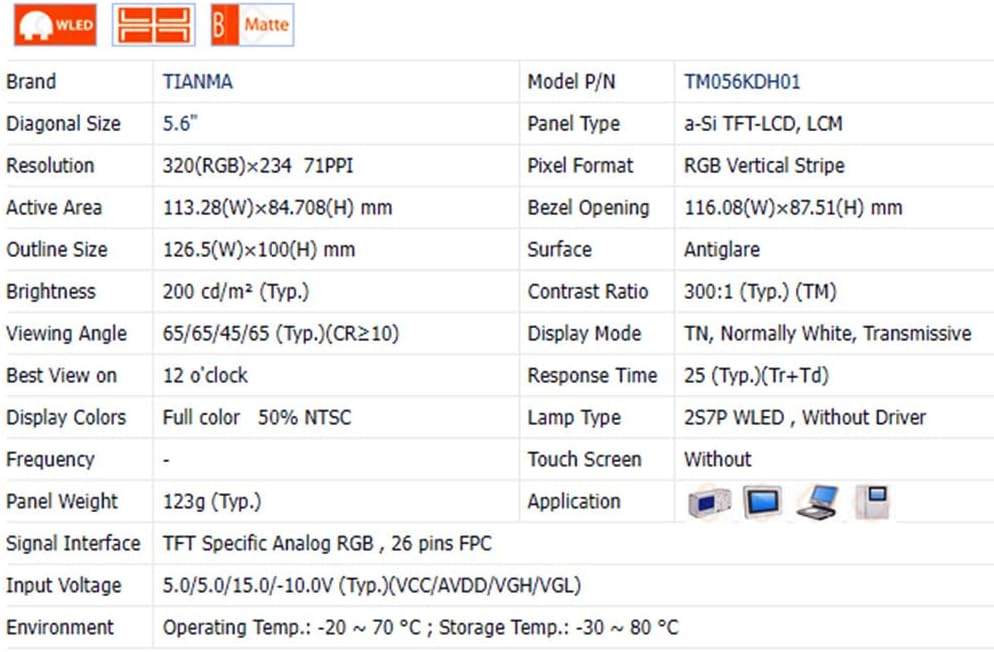Select the RGB Vertical Stripe pixel format
The image size is (994, 652).
[764, 165]
